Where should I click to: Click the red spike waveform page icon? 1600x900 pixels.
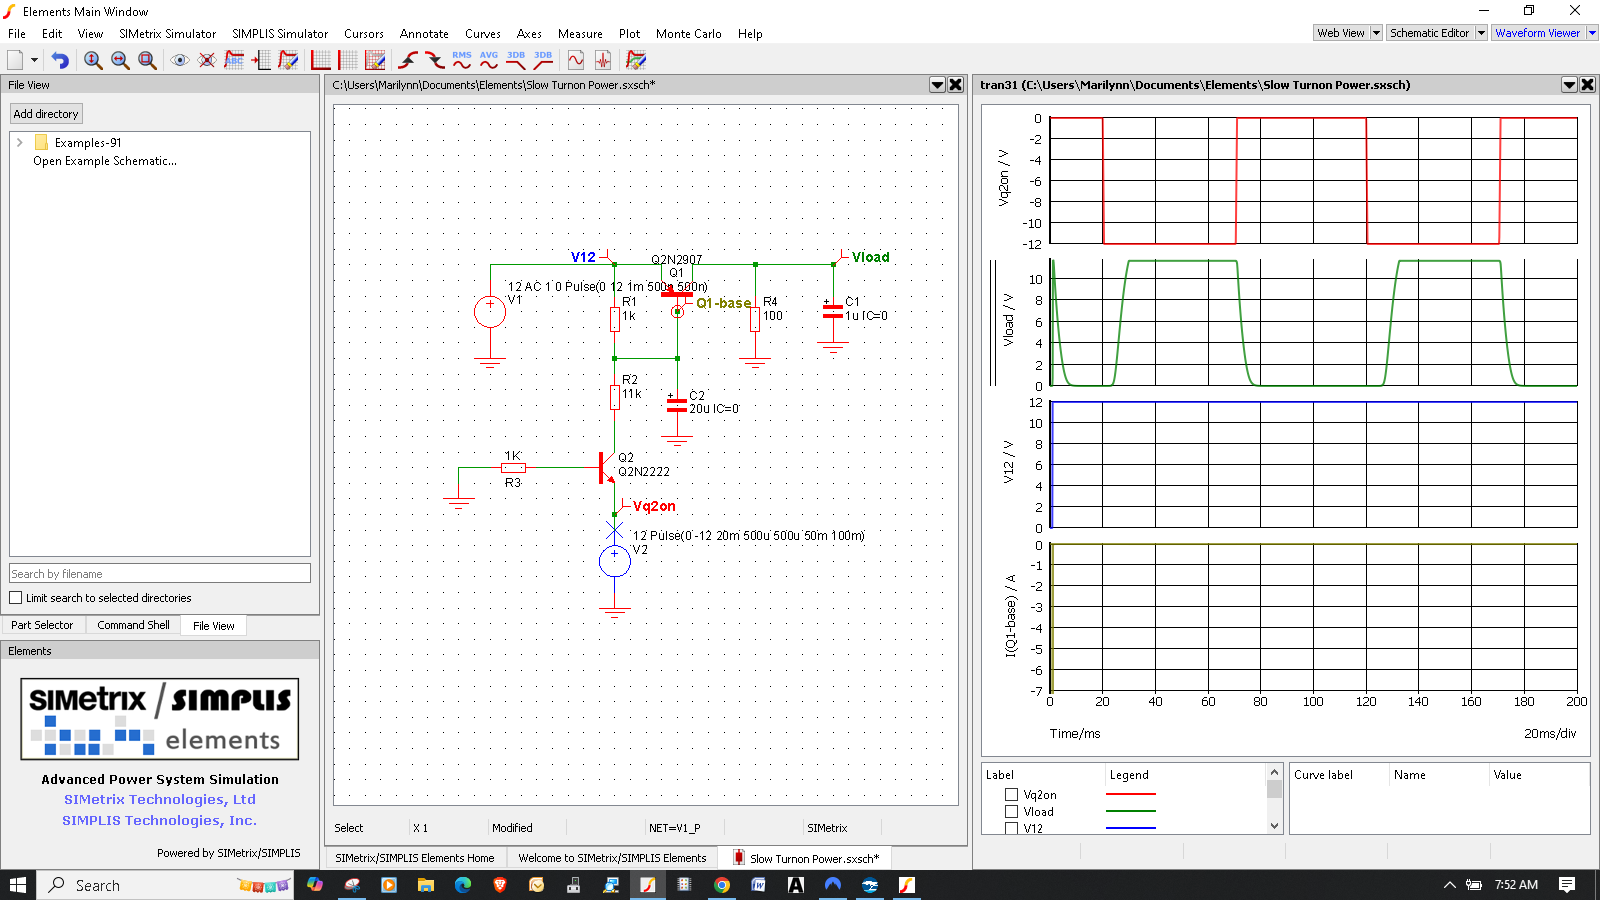603,60
